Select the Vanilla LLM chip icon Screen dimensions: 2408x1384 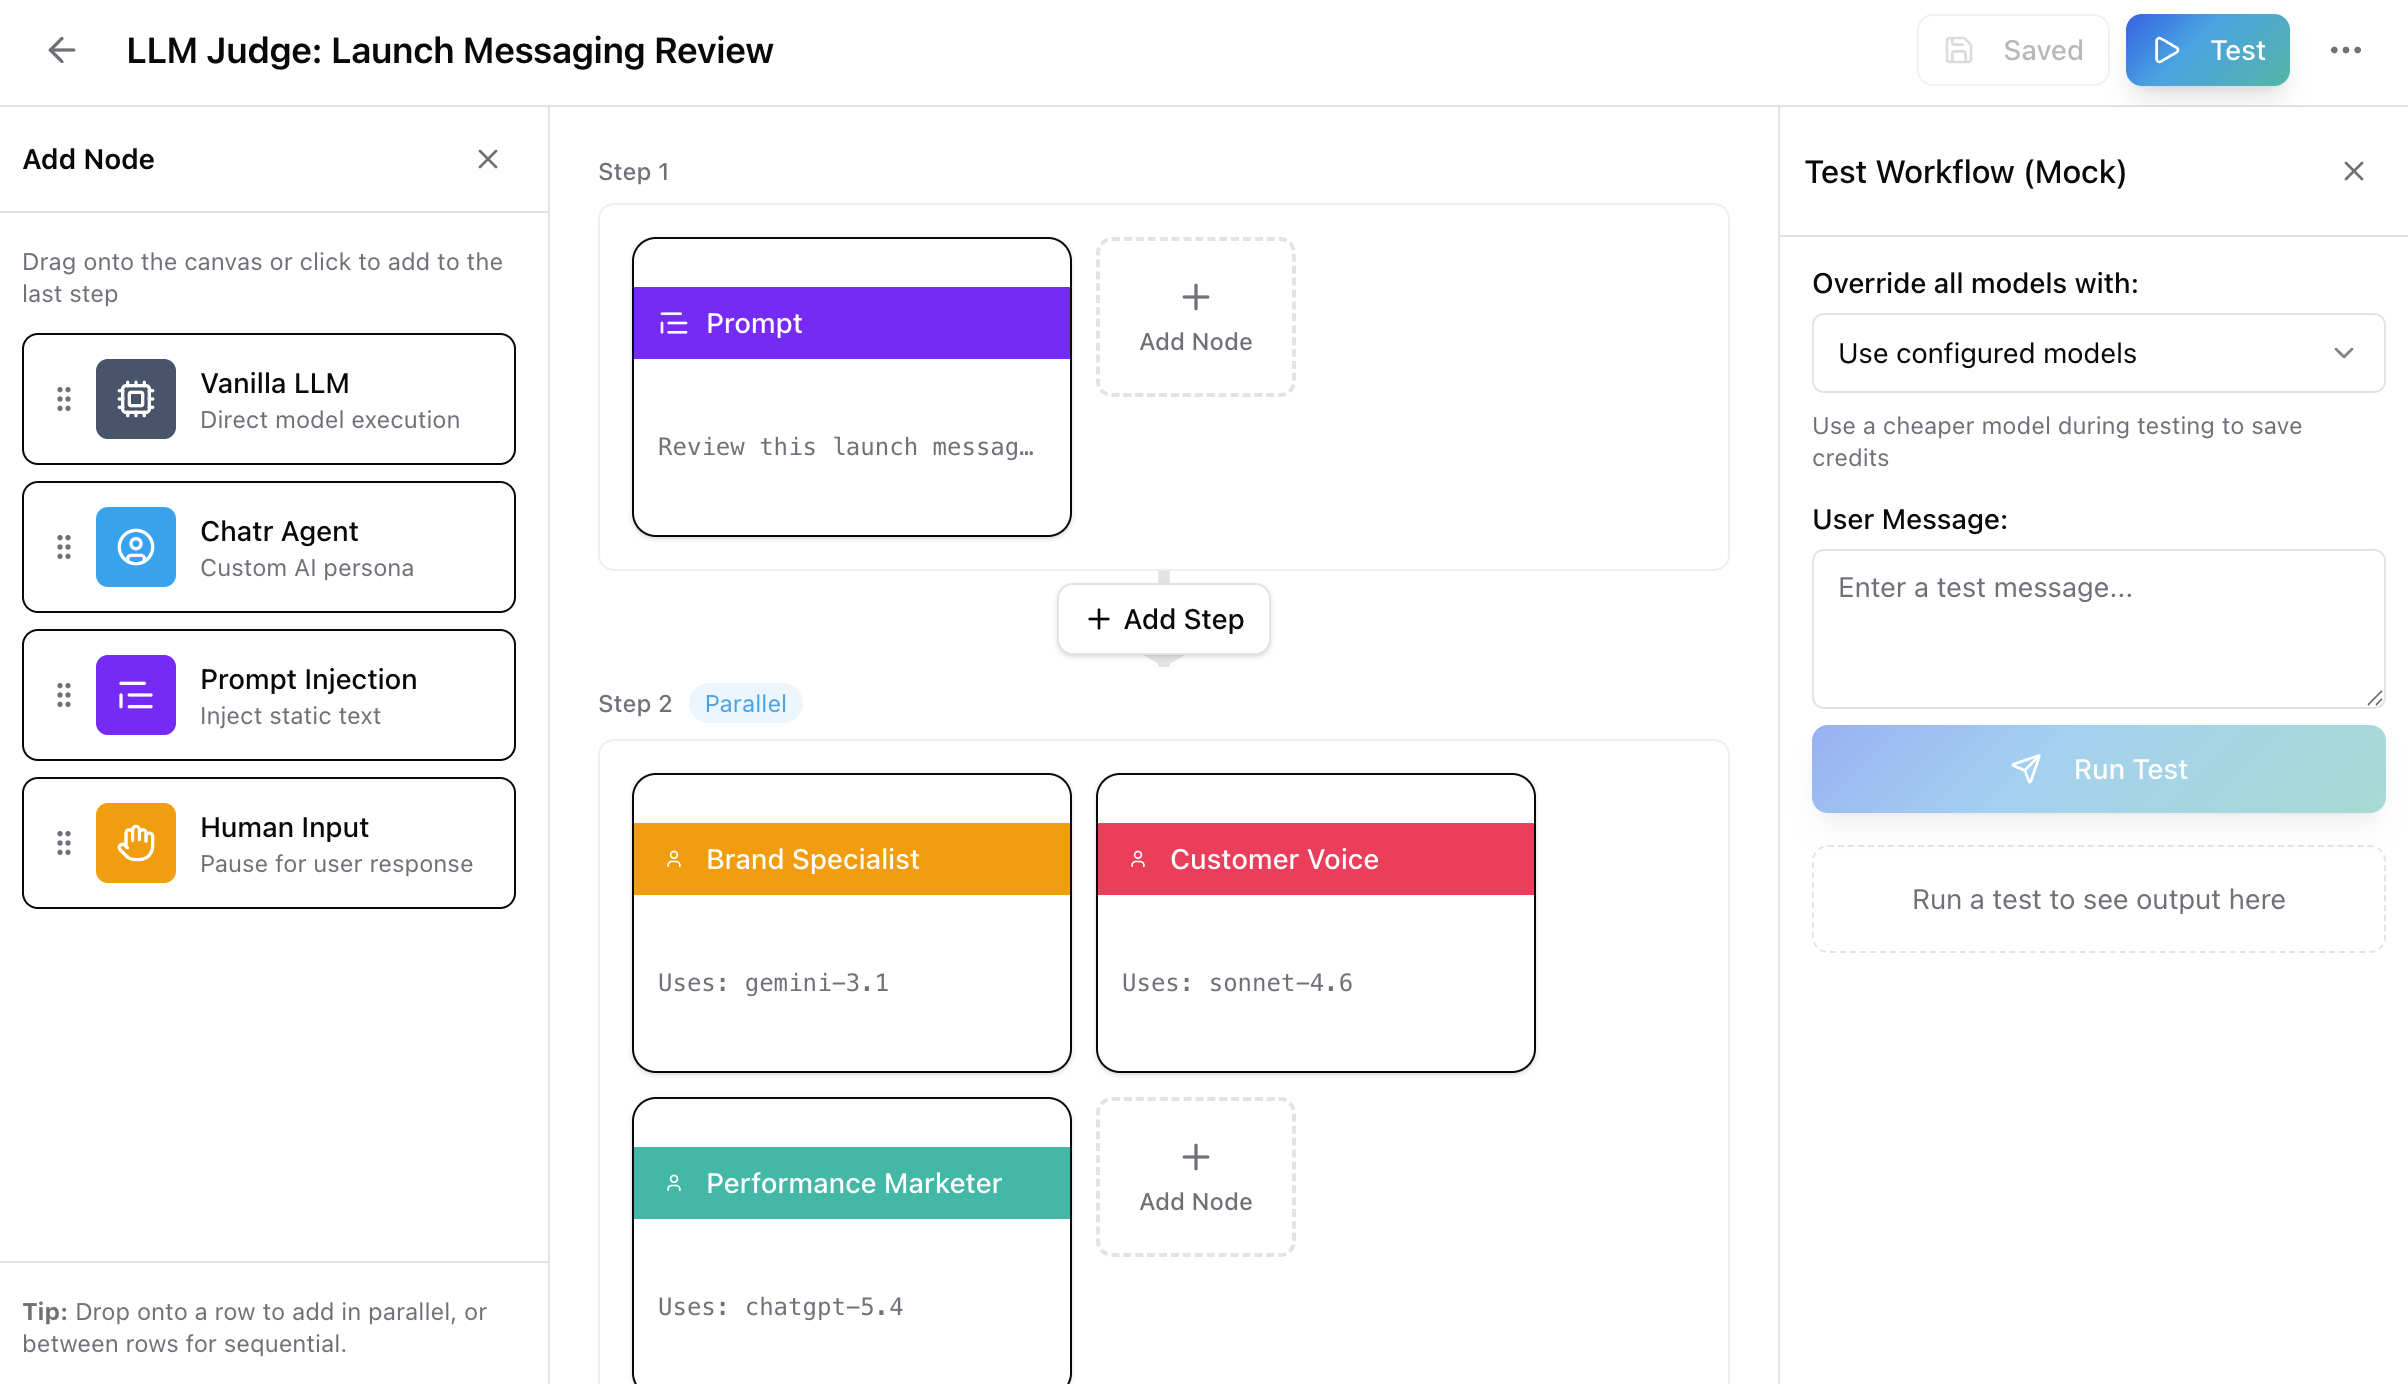click(136, 399)
